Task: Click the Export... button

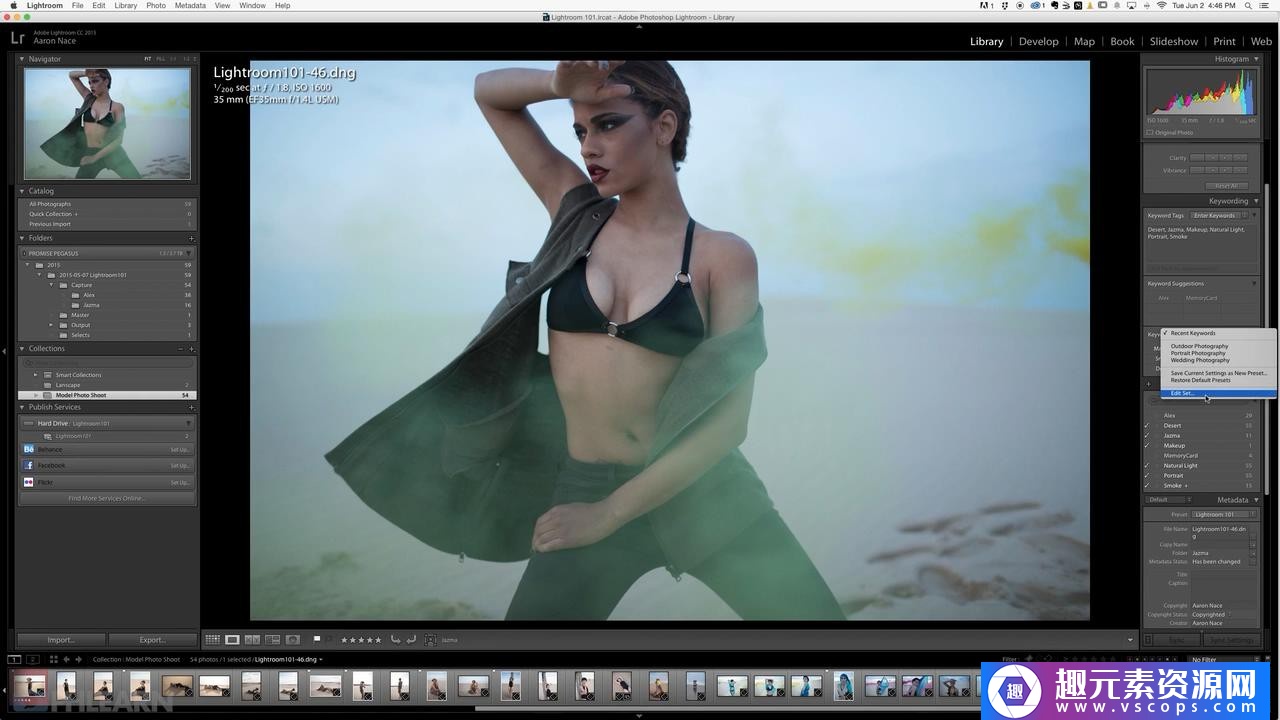Action: [152, 640]
